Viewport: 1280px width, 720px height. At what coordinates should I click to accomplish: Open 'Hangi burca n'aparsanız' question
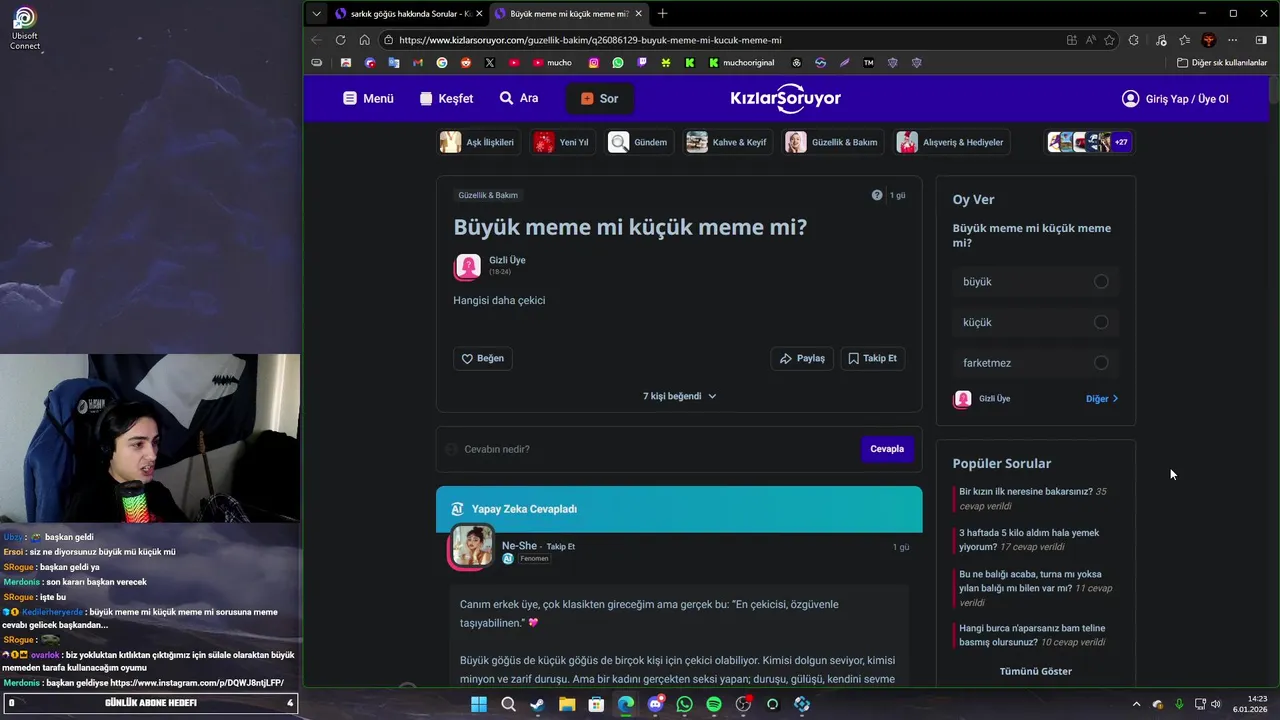coord(1032,635)
